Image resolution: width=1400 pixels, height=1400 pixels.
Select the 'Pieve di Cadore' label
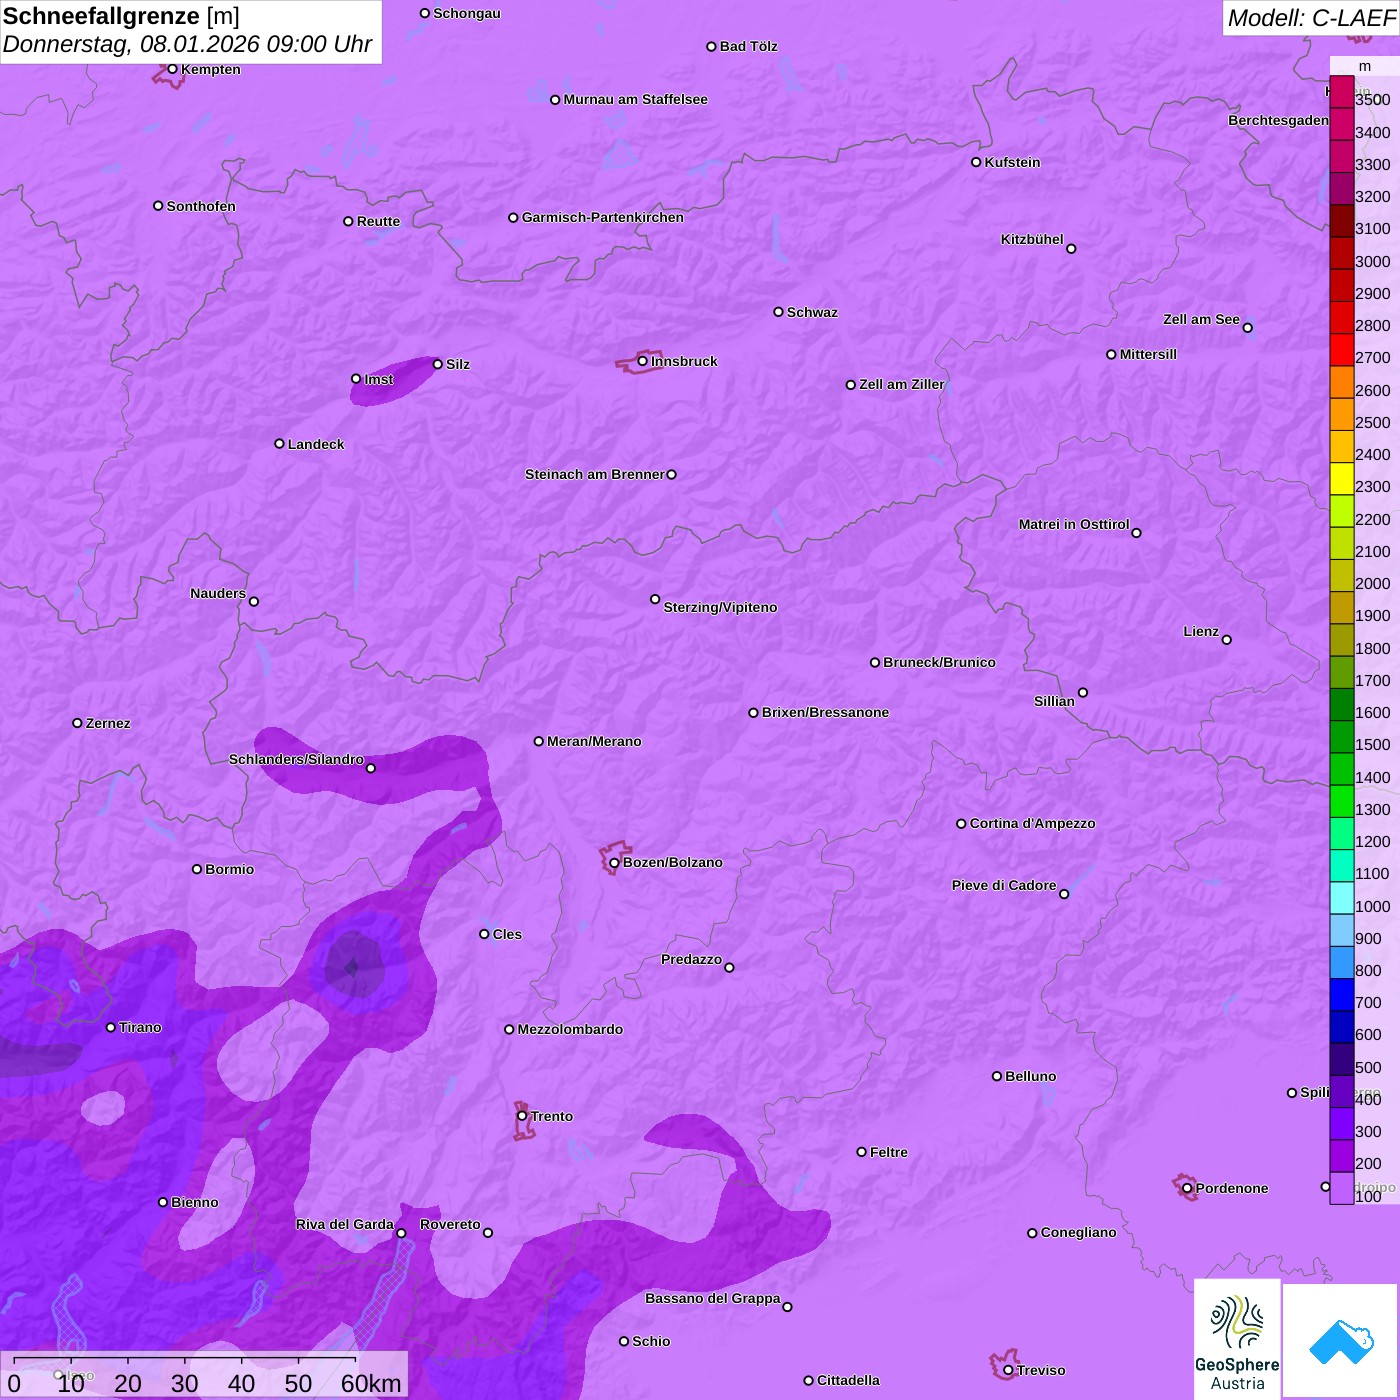point(1004,885)
